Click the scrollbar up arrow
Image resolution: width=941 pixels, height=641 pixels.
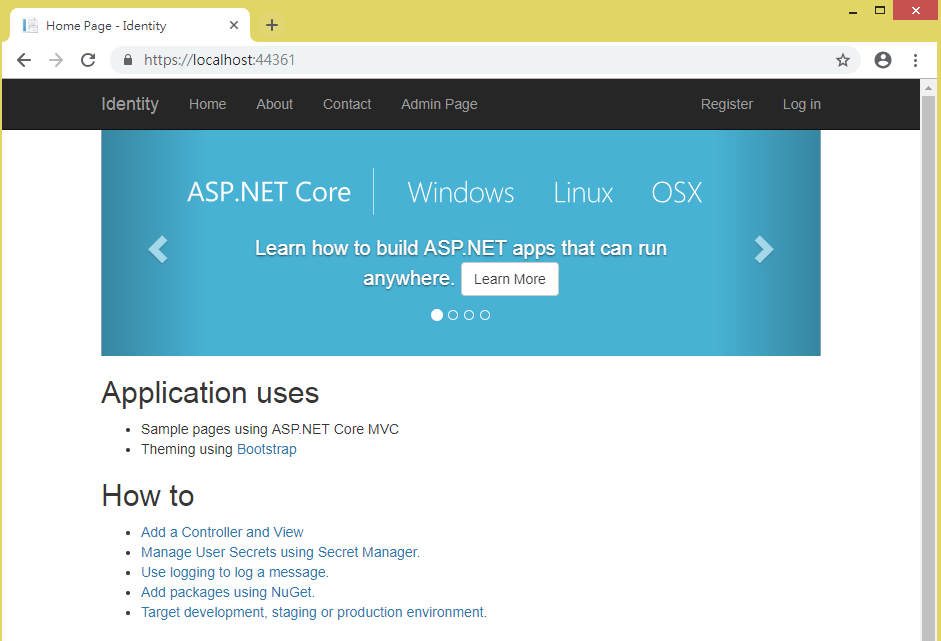pyautogui.click(x=928, y=88)
